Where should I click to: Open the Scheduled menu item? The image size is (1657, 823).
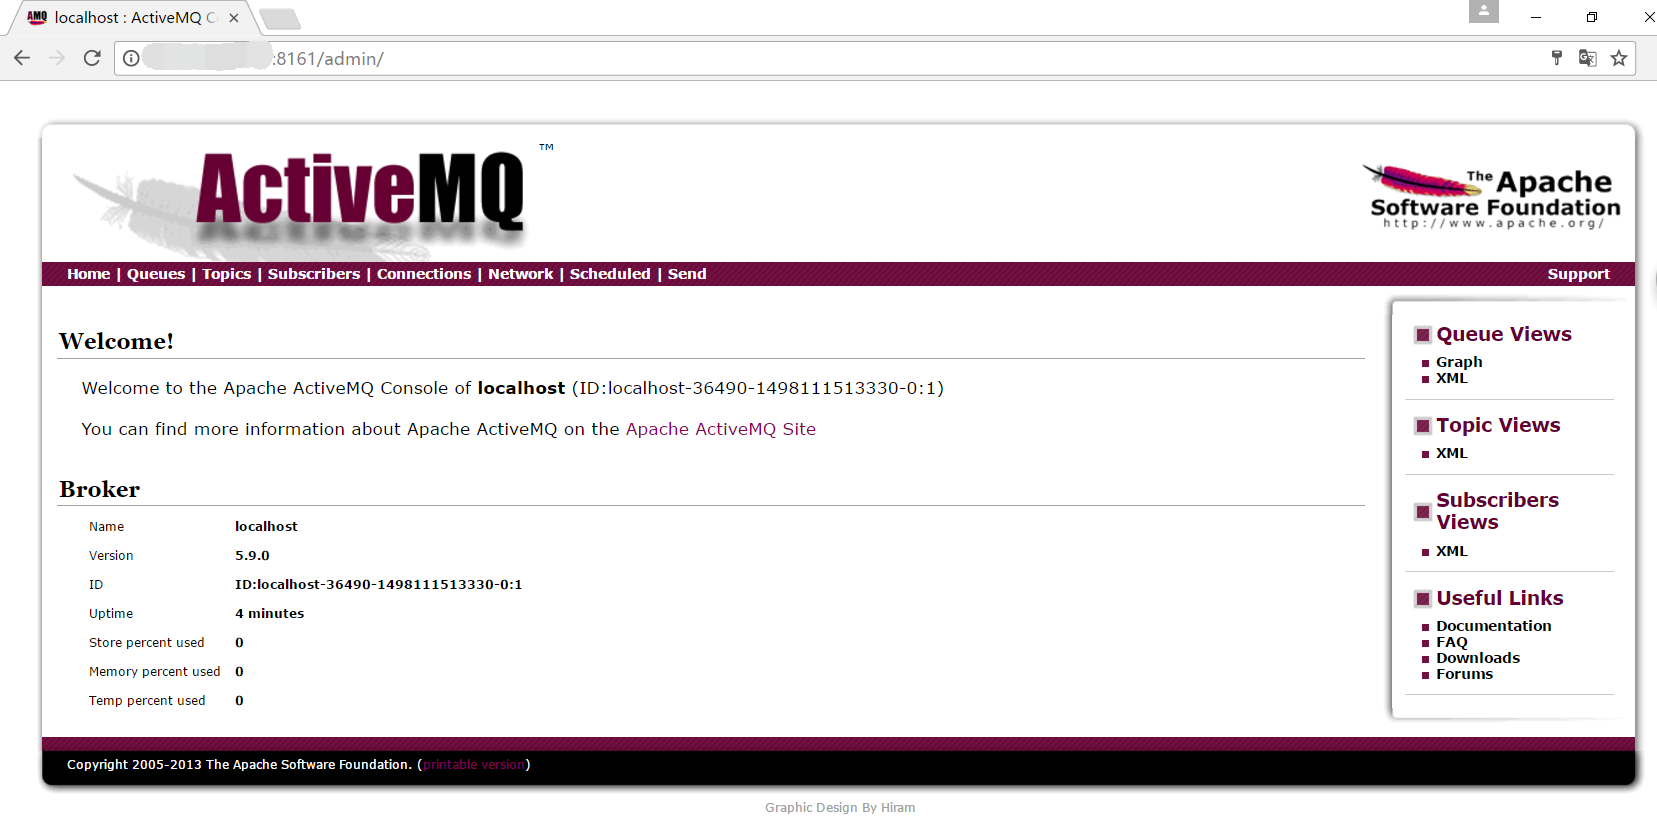click(x=610, y=274)
